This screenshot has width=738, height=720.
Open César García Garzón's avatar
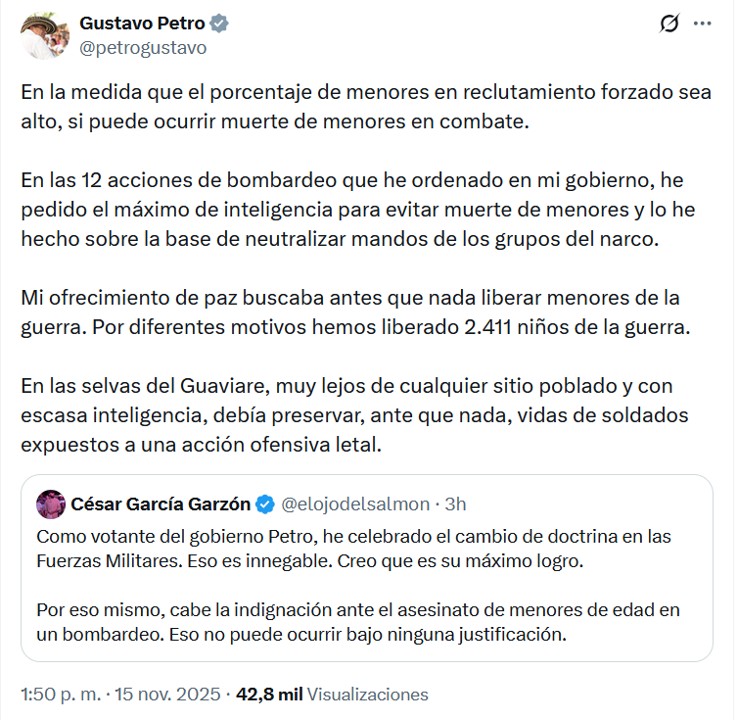point(49,502)
